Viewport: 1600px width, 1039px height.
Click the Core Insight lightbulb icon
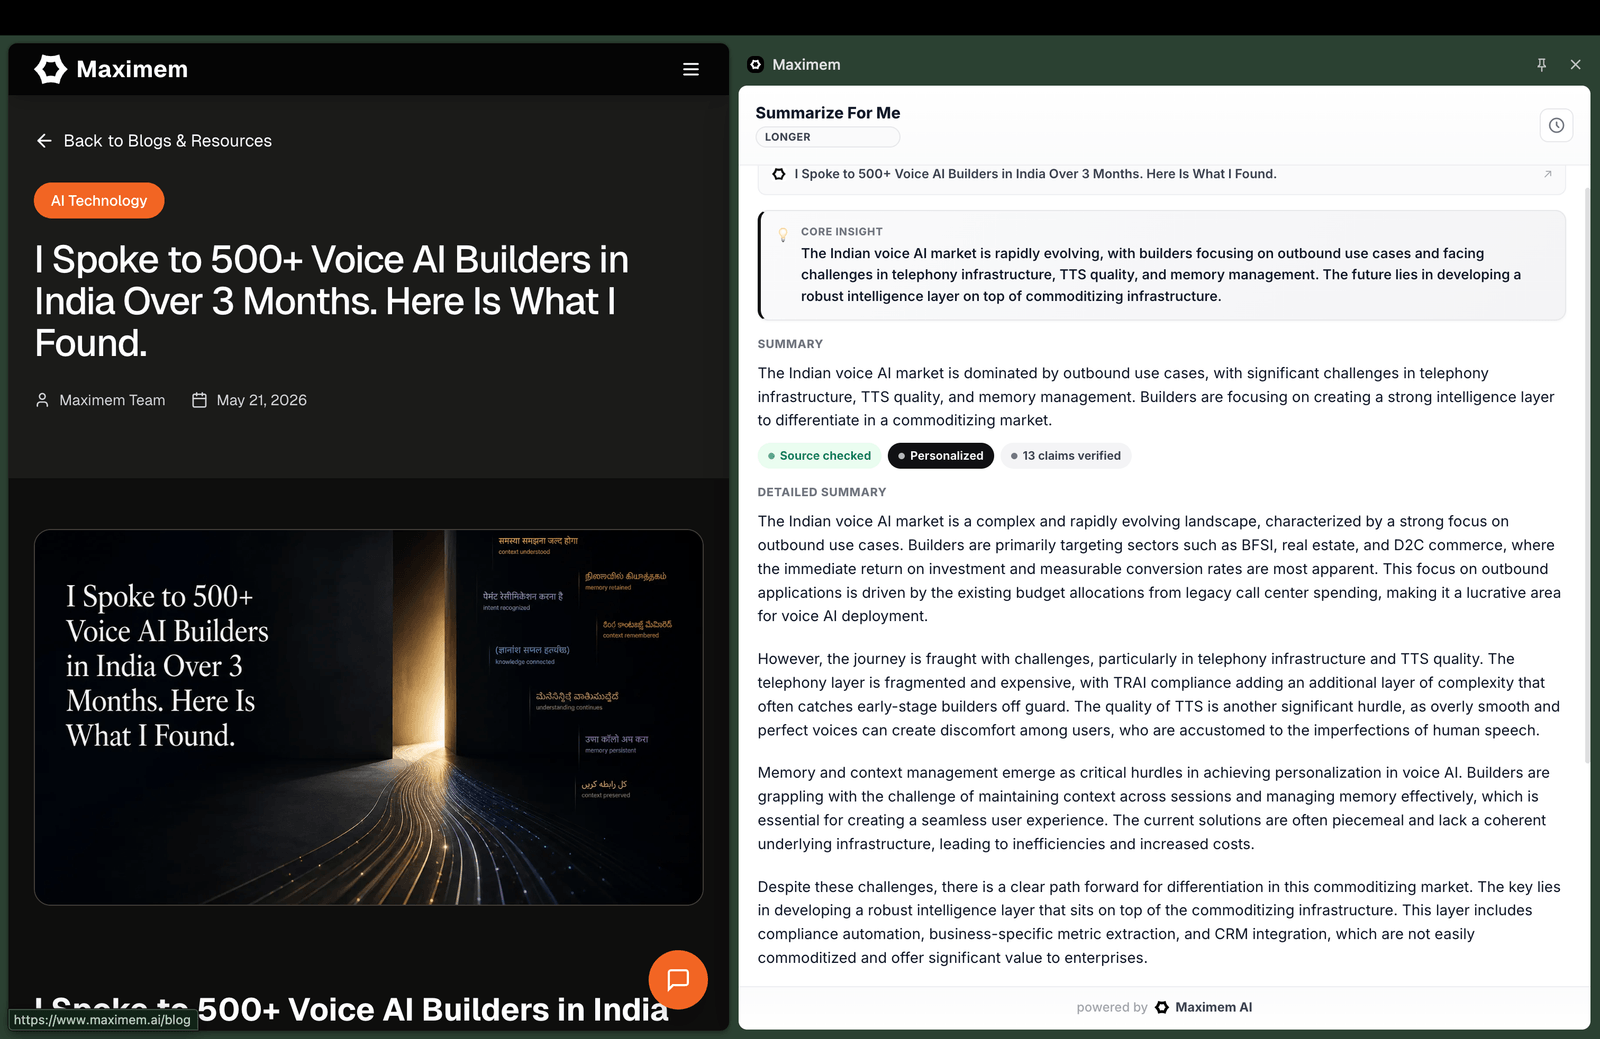click(783, 235)
